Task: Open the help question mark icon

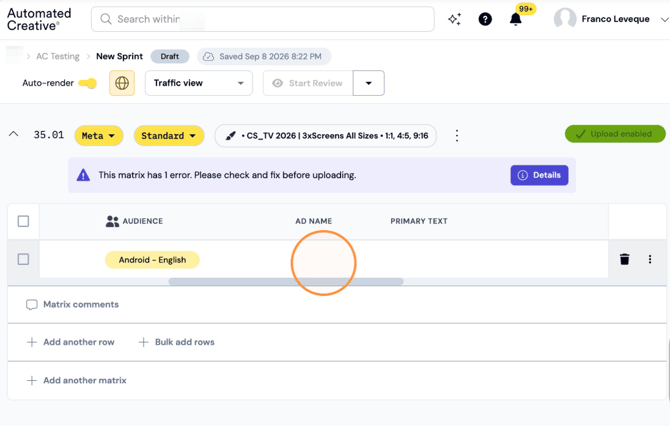Action: (x=485, y=19)
